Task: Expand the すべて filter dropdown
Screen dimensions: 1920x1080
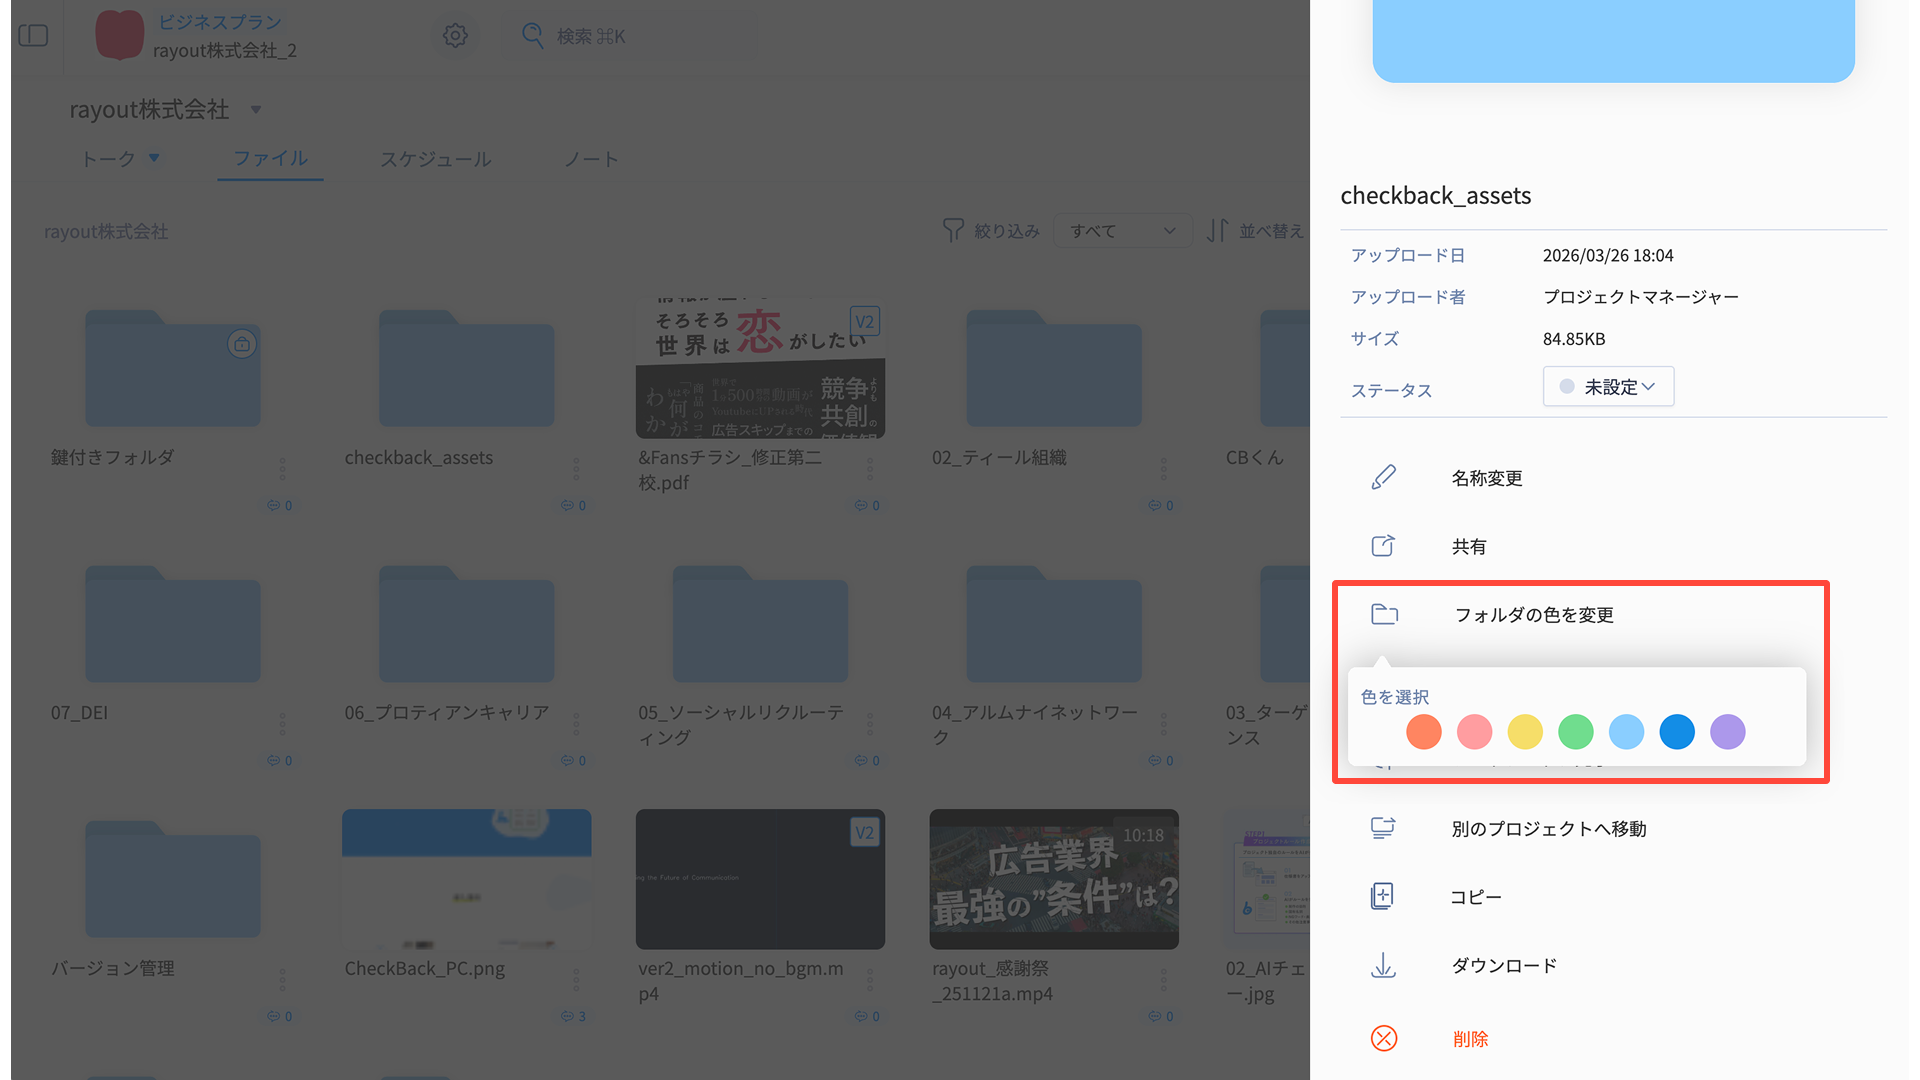Action: 1122,231
